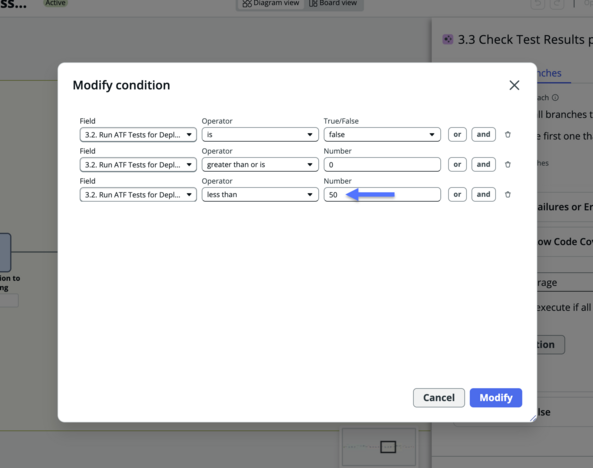
Task: Close the Modify condition dialog
Action: (514, 85)
